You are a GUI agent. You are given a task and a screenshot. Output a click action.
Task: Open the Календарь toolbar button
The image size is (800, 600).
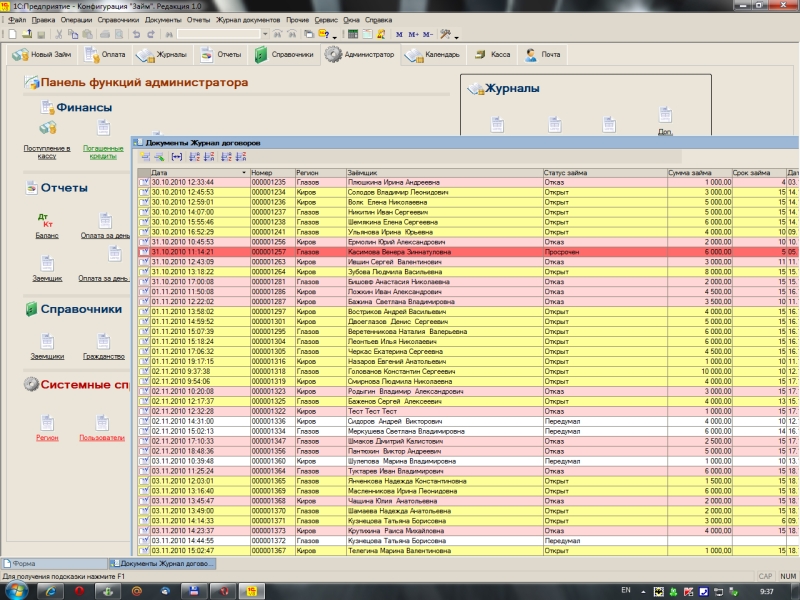tap(433, 55)
